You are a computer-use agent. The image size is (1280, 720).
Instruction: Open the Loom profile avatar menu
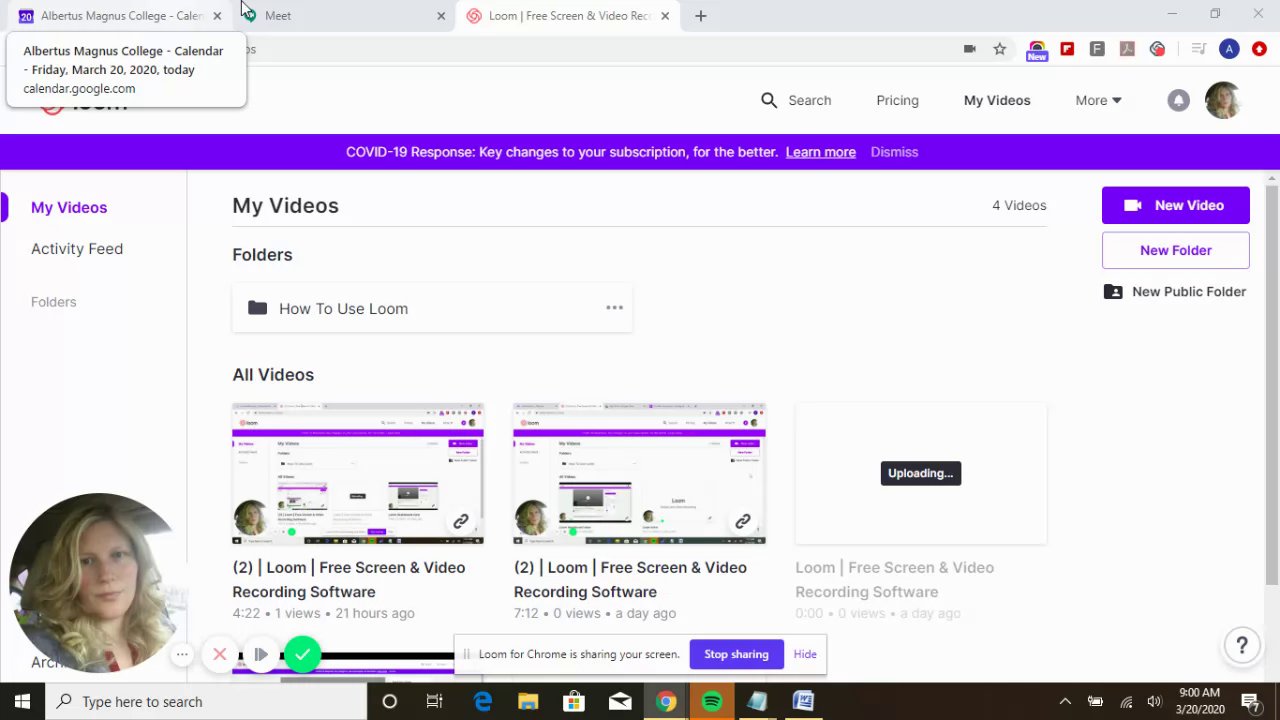coord(1222,100)
